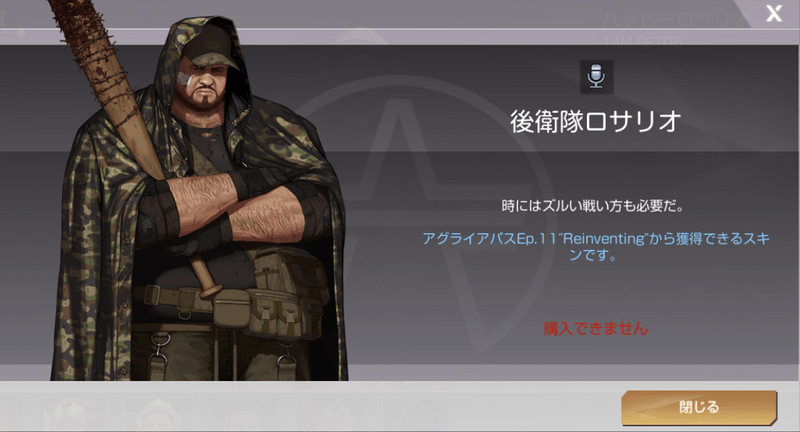800x432 pixels.
Task: Click the quote 時にはズルい戦い方も必要だ。
Action: 592,206
